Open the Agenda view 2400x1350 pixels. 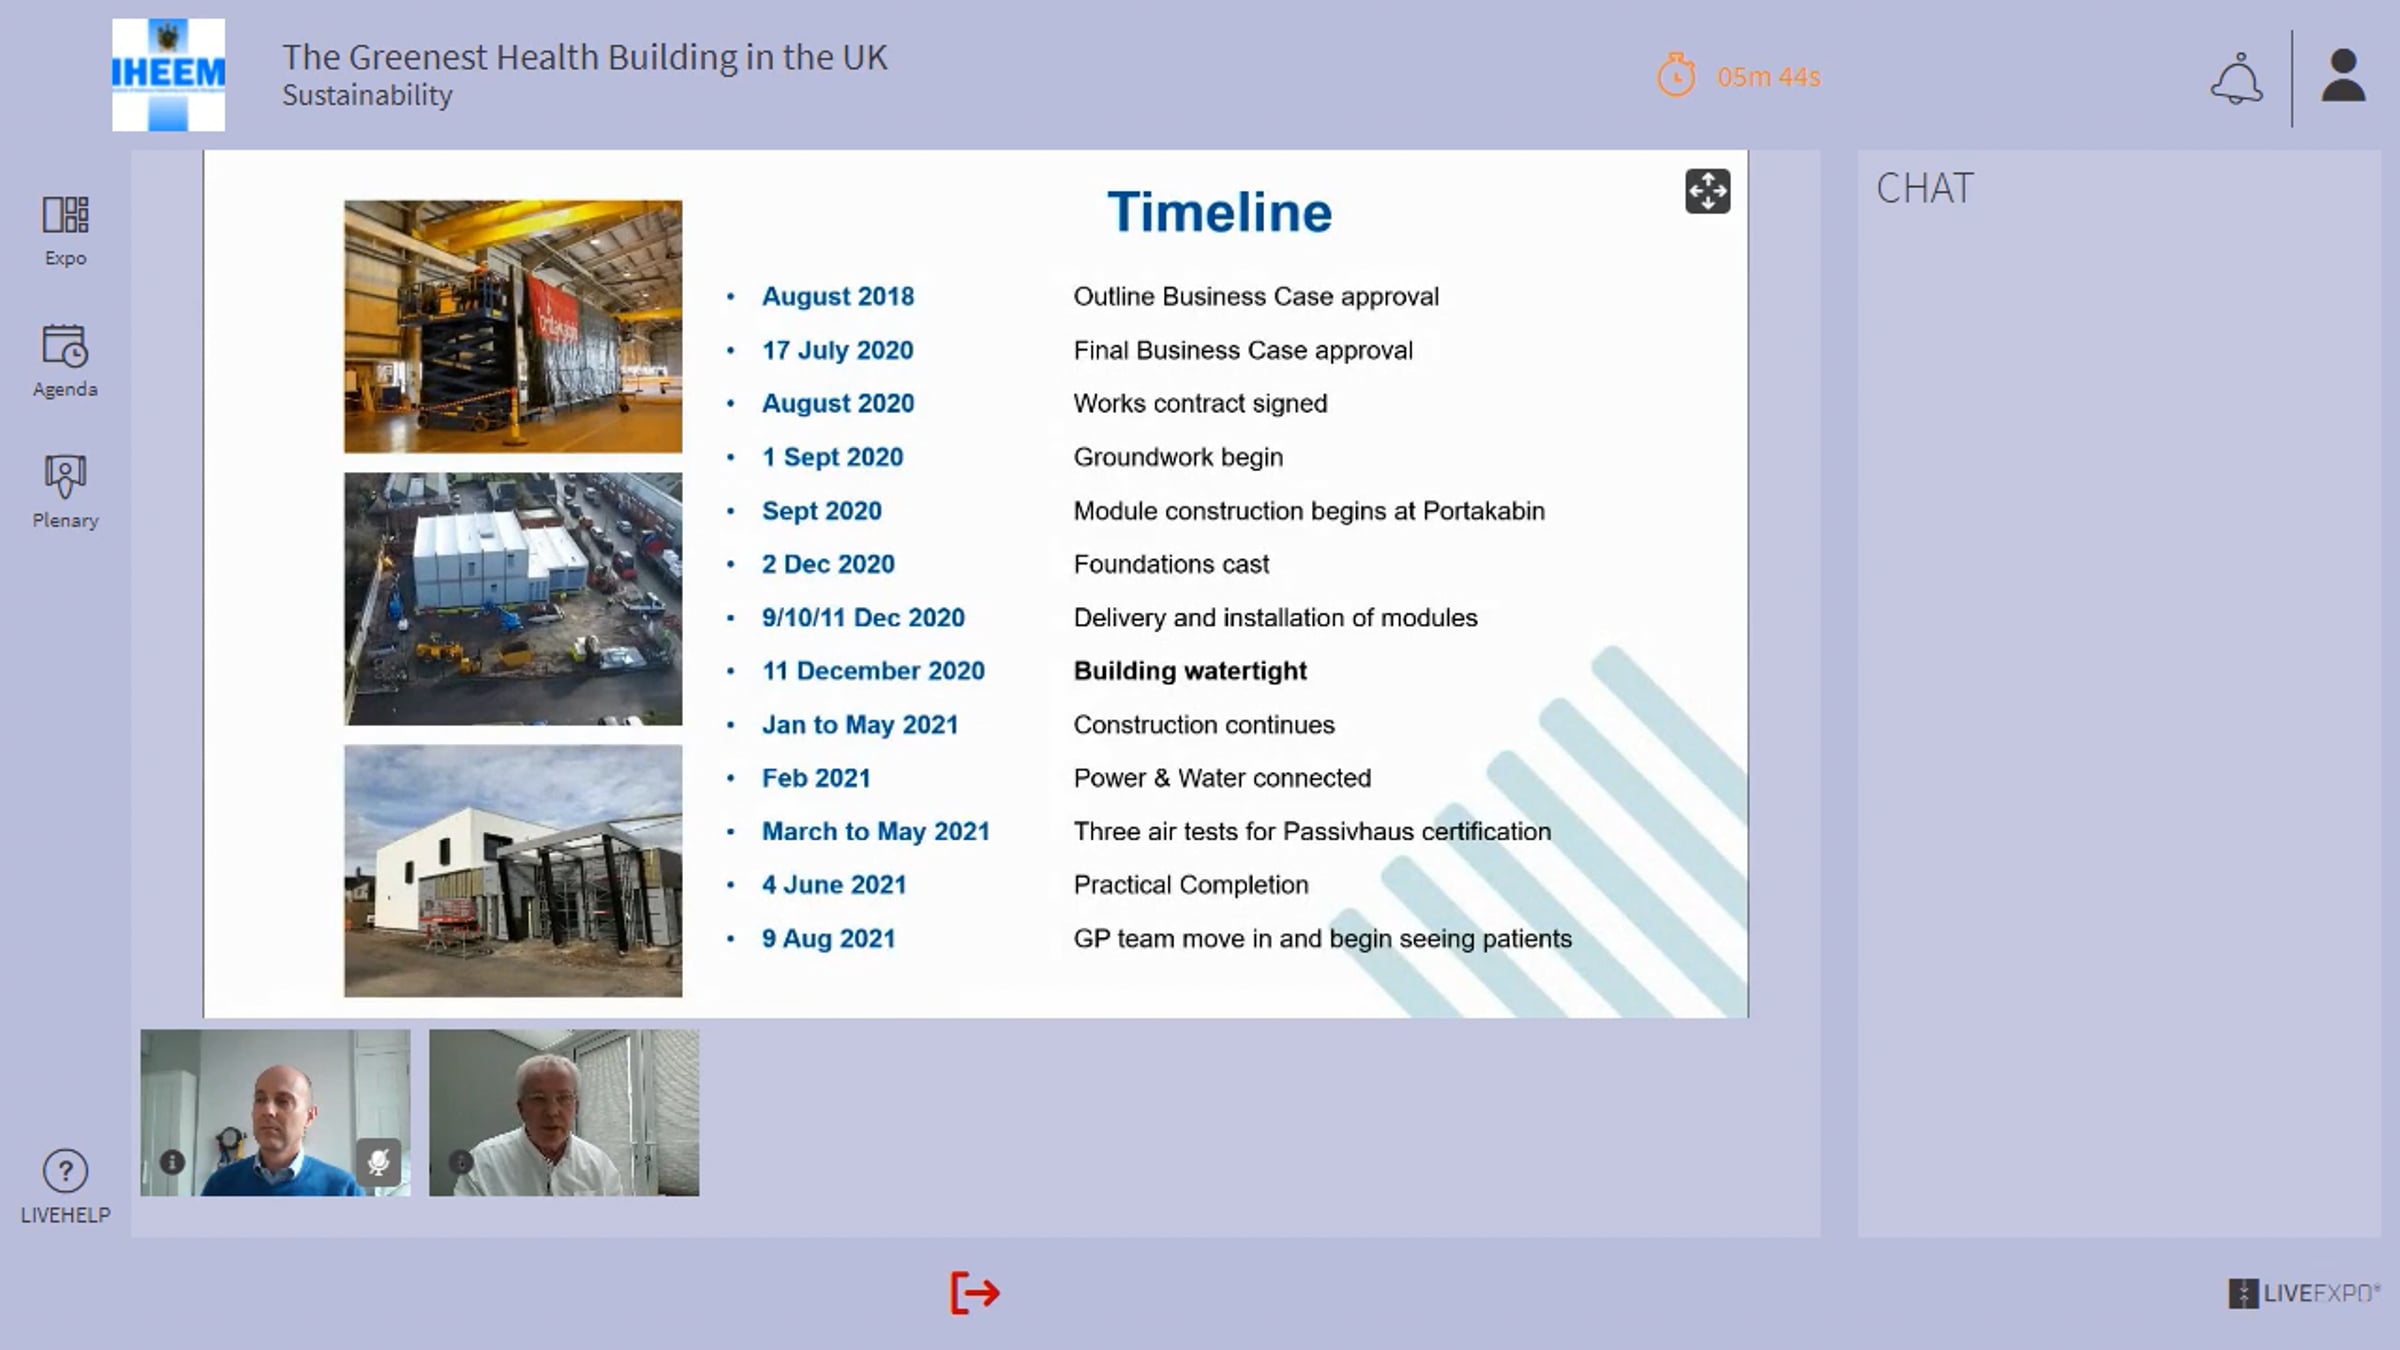point(65,360)
